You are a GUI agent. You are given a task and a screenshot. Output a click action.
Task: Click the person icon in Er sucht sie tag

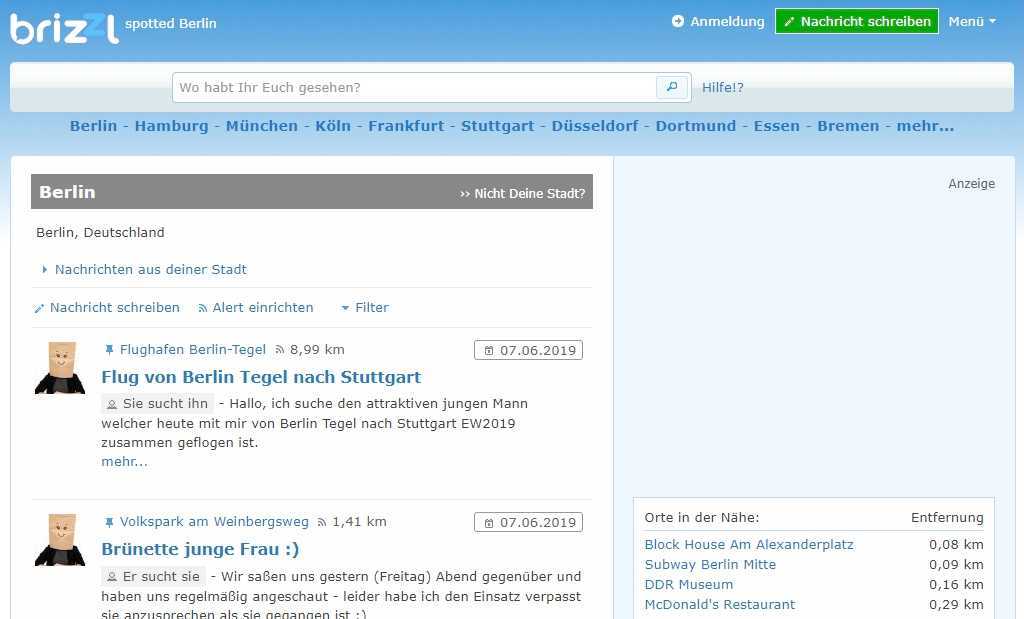click(x=112, y=577)
